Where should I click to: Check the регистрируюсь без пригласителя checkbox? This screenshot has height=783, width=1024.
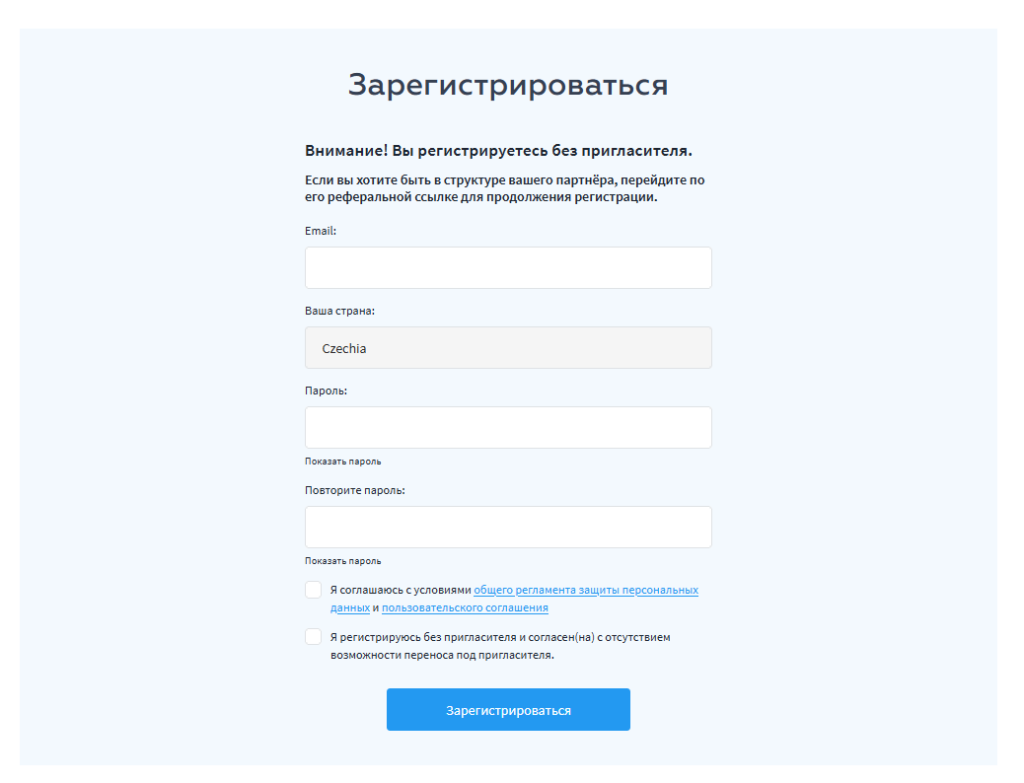(313, 637)
